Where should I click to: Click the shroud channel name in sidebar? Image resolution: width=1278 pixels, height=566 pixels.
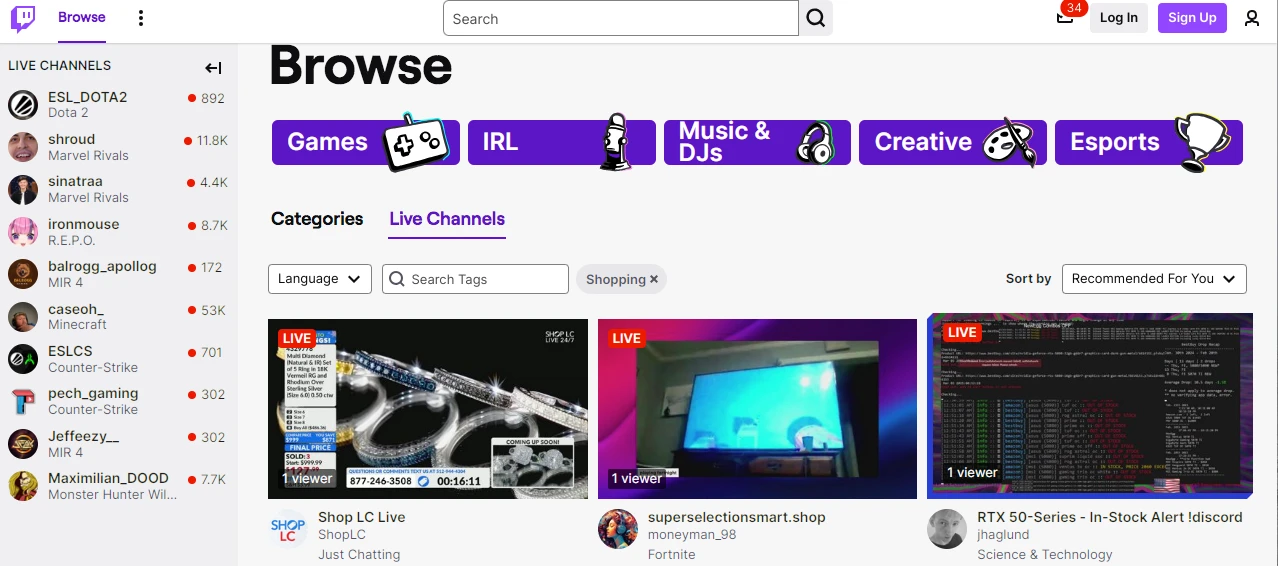[x=72, y=139]
